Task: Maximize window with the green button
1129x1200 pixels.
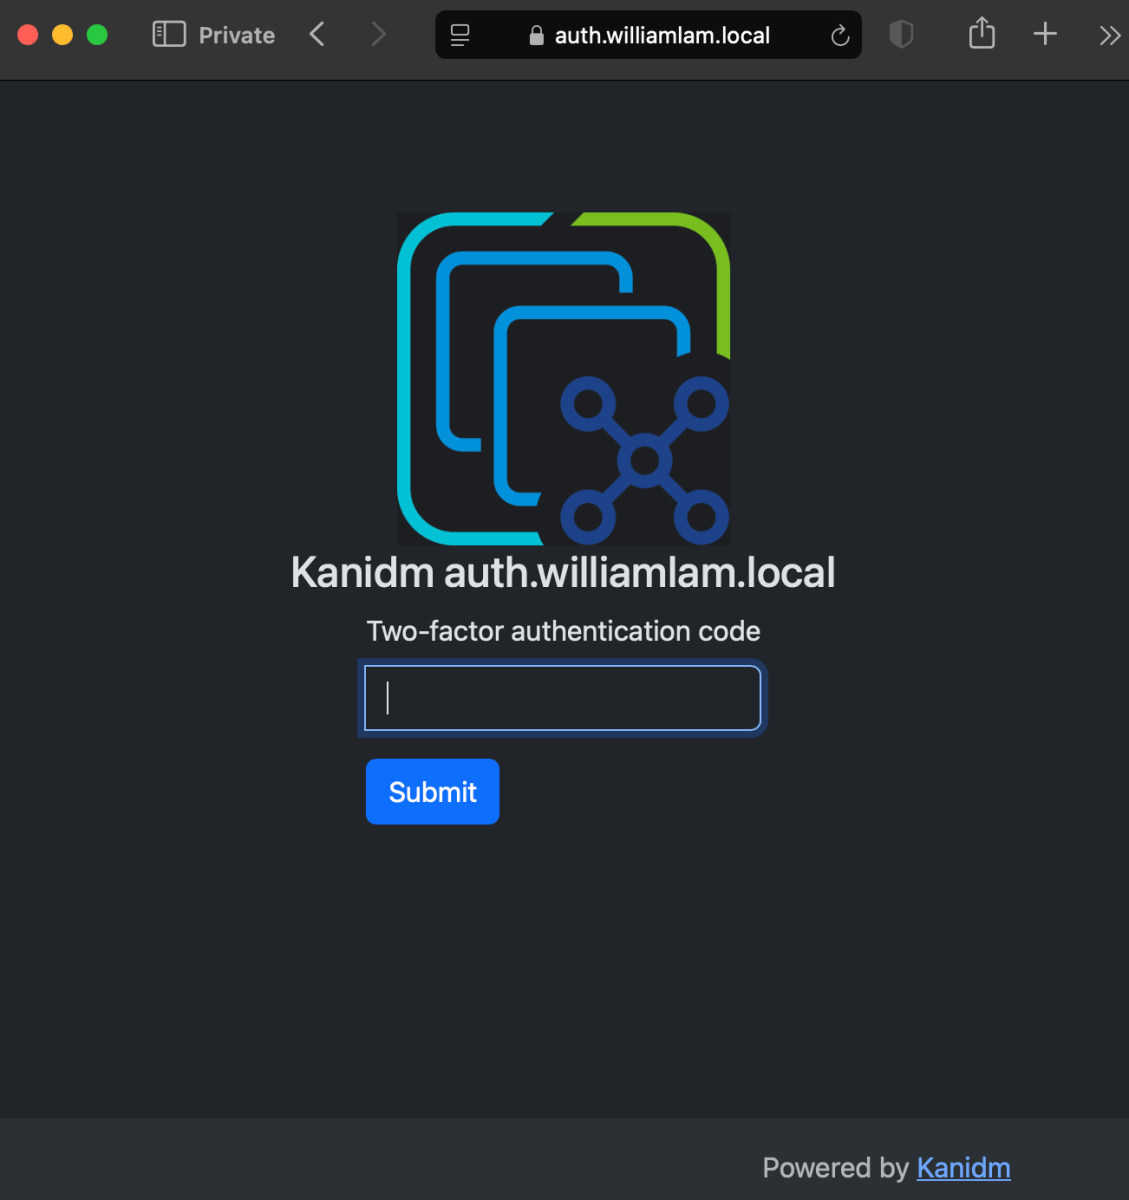Action: 97,35
